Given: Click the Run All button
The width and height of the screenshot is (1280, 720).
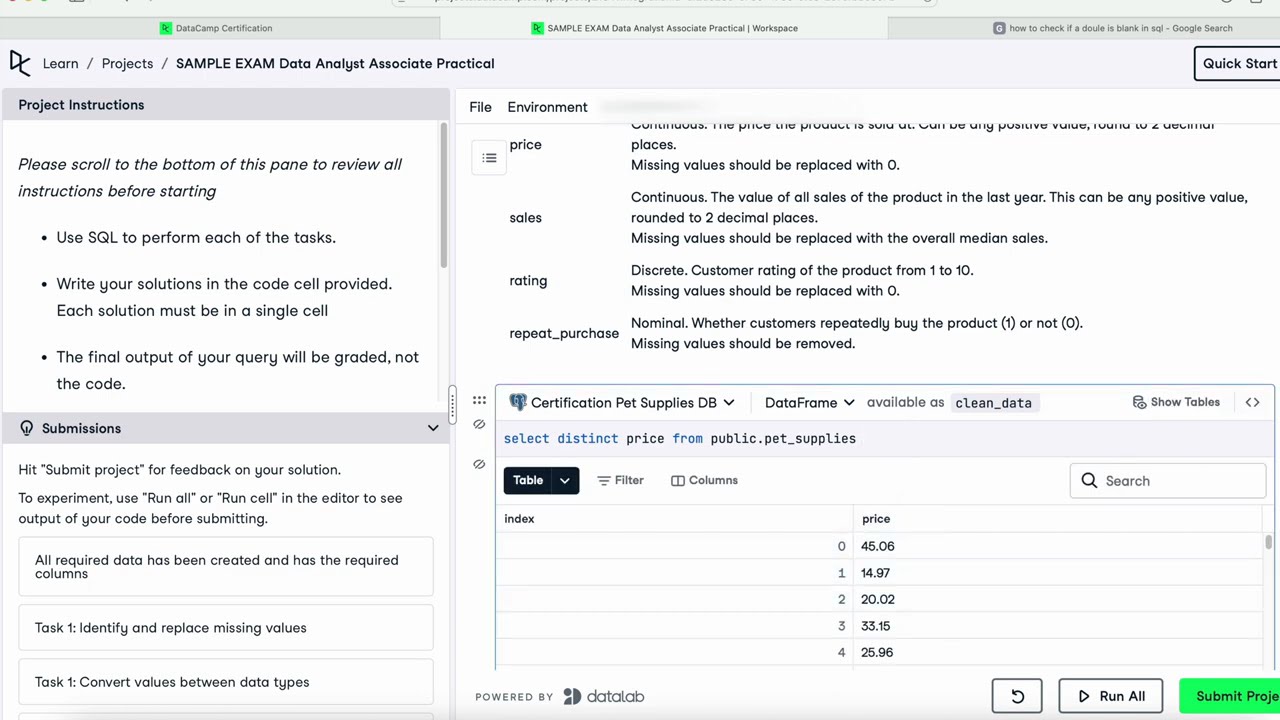Looking at the screenshot, I should click(1110, 696).
